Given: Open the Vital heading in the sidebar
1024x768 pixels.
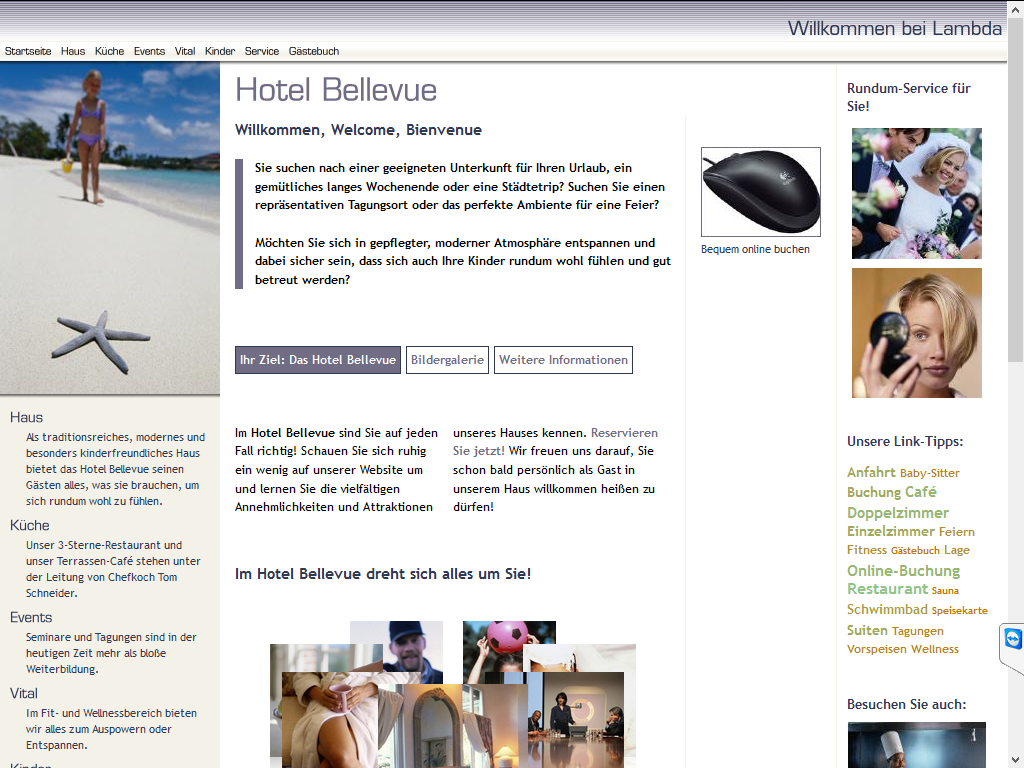Looking at the screenshot, I should [24, 694].
